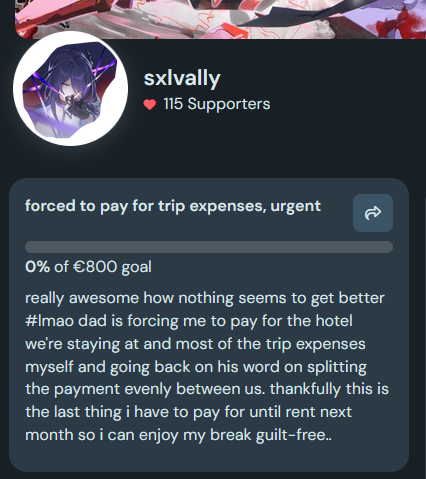426x479 pixels.
Task: Click the bold 0% progress figure
Action: (x=37, y=267)
